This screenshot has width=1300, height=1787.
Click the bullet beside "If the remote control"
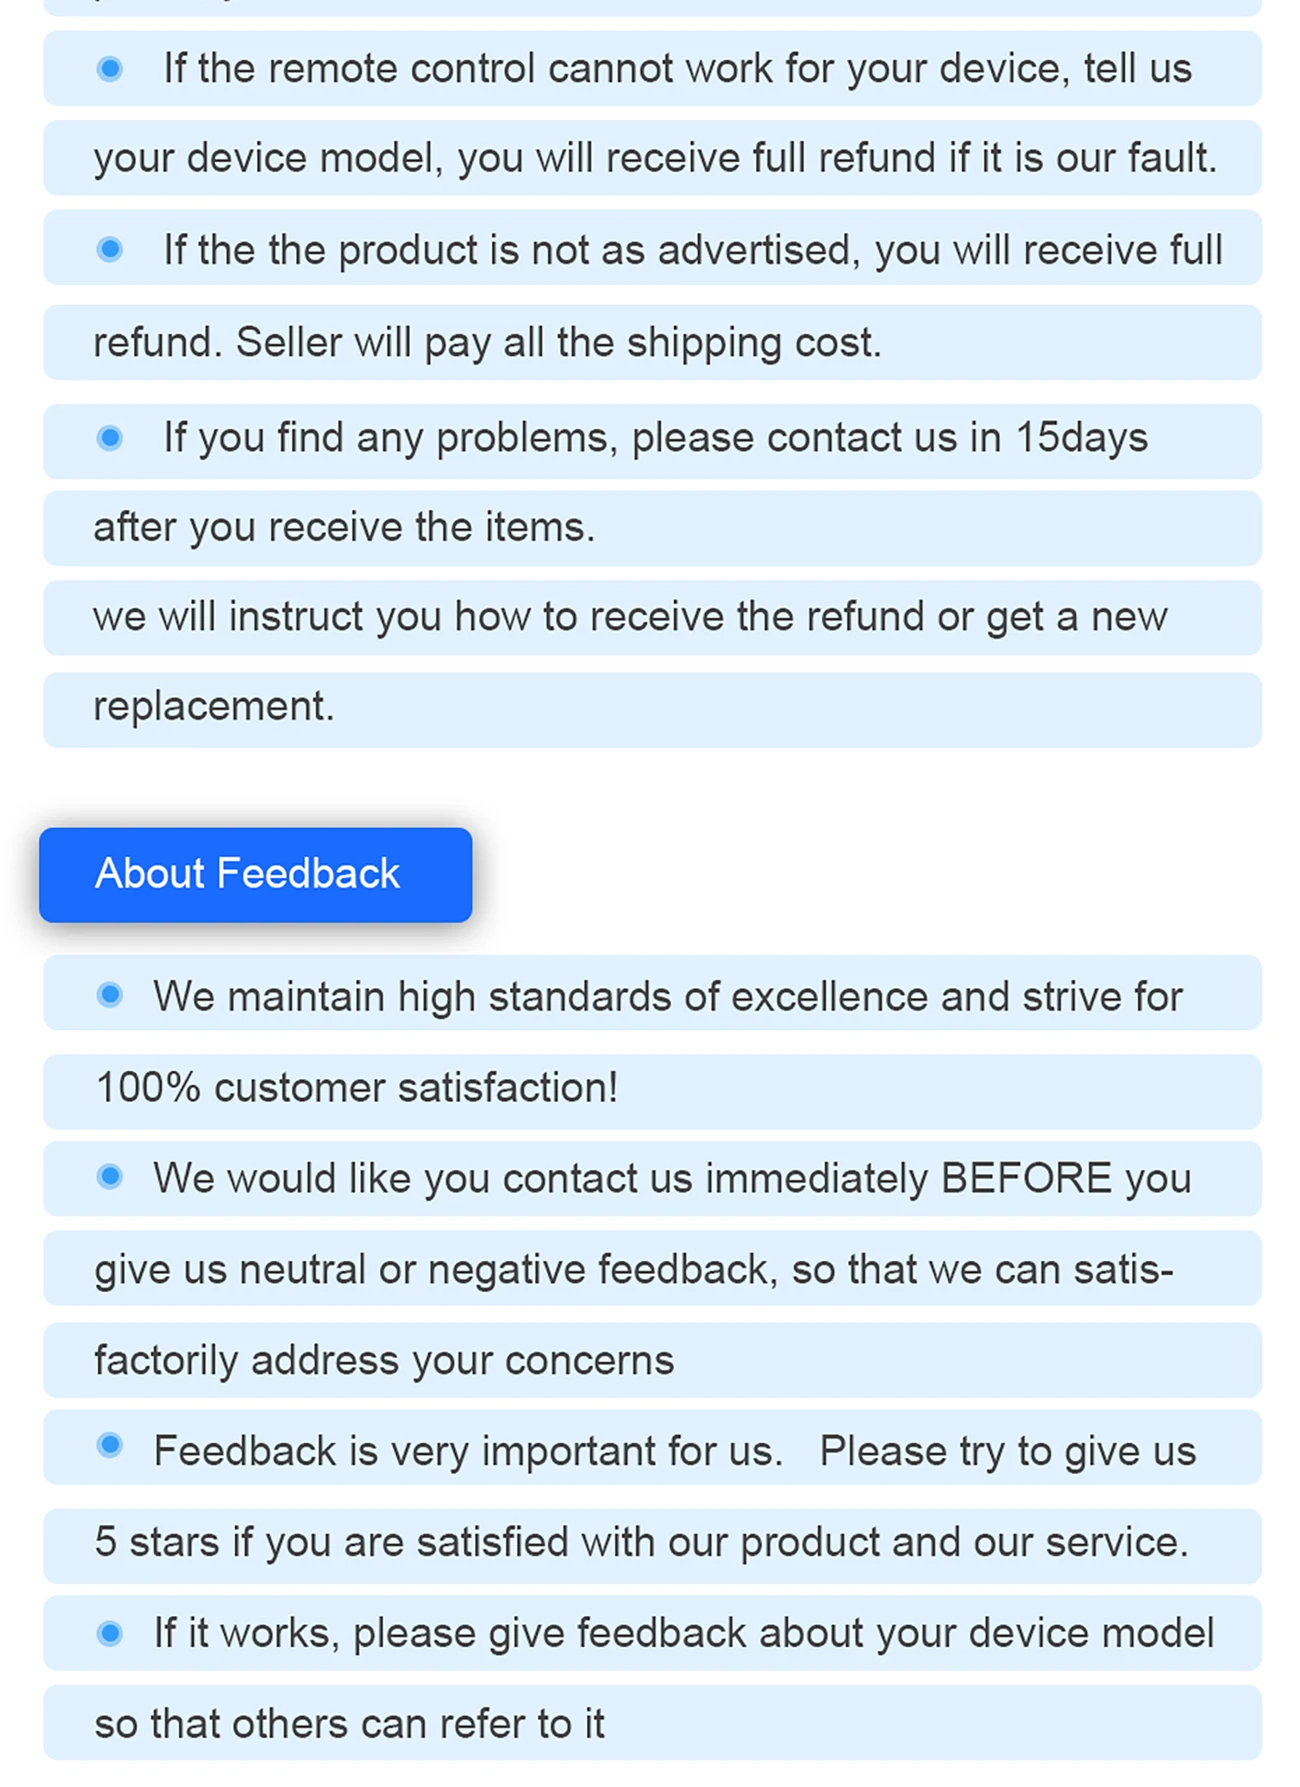coord(110,69)
